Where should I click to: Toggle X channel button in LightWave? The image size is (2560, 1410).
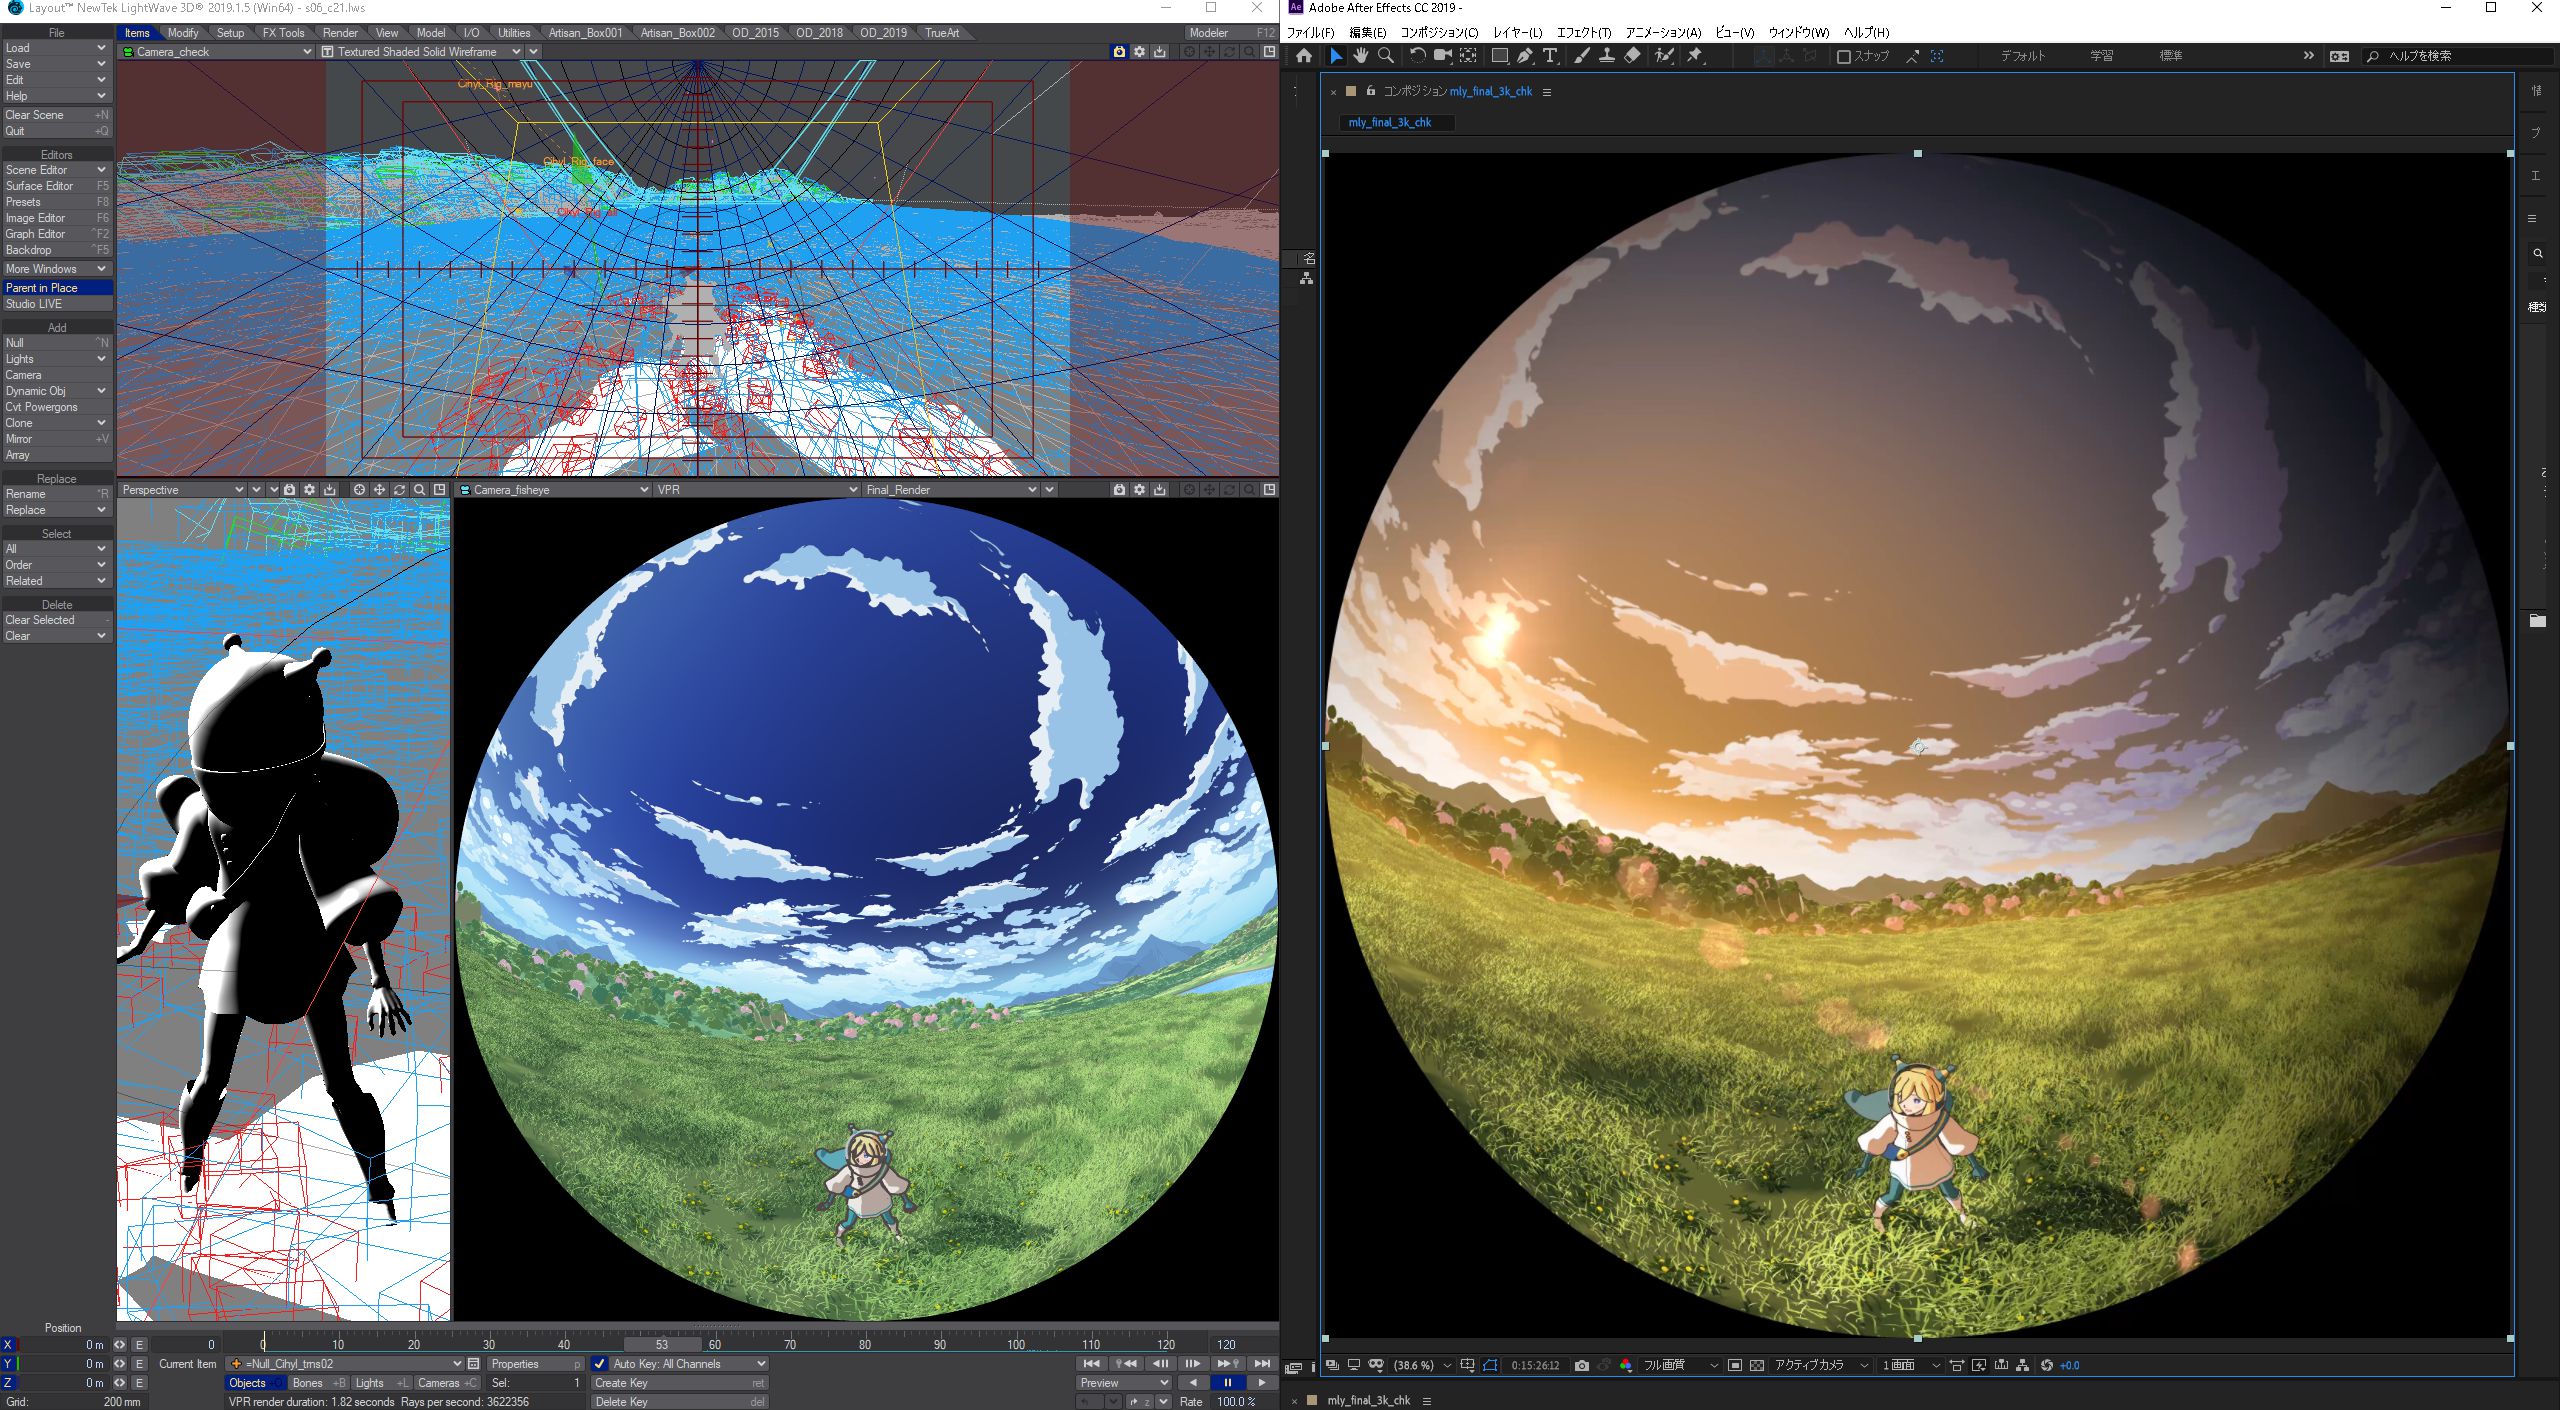tap(8, 1344)
